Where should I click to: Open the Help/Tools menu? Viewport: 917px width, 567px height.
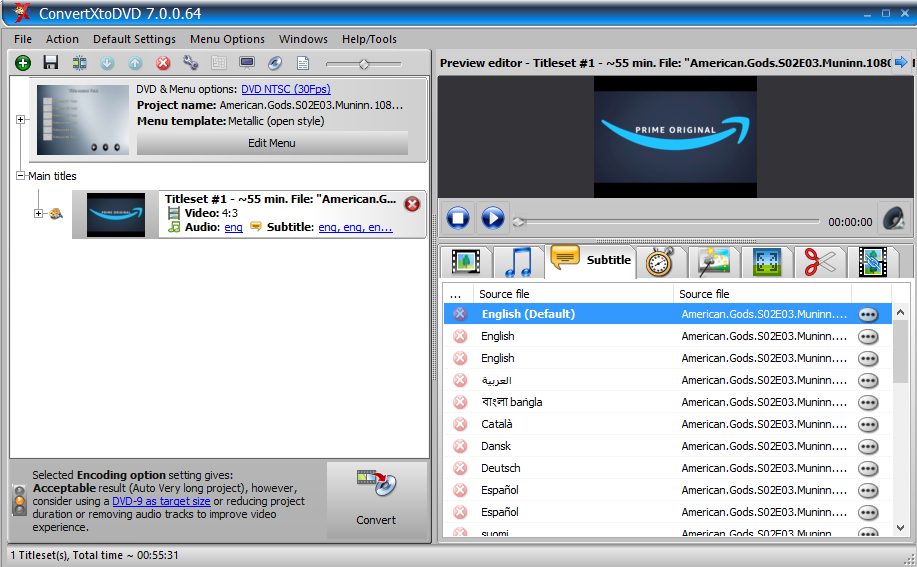click(369, 39)
